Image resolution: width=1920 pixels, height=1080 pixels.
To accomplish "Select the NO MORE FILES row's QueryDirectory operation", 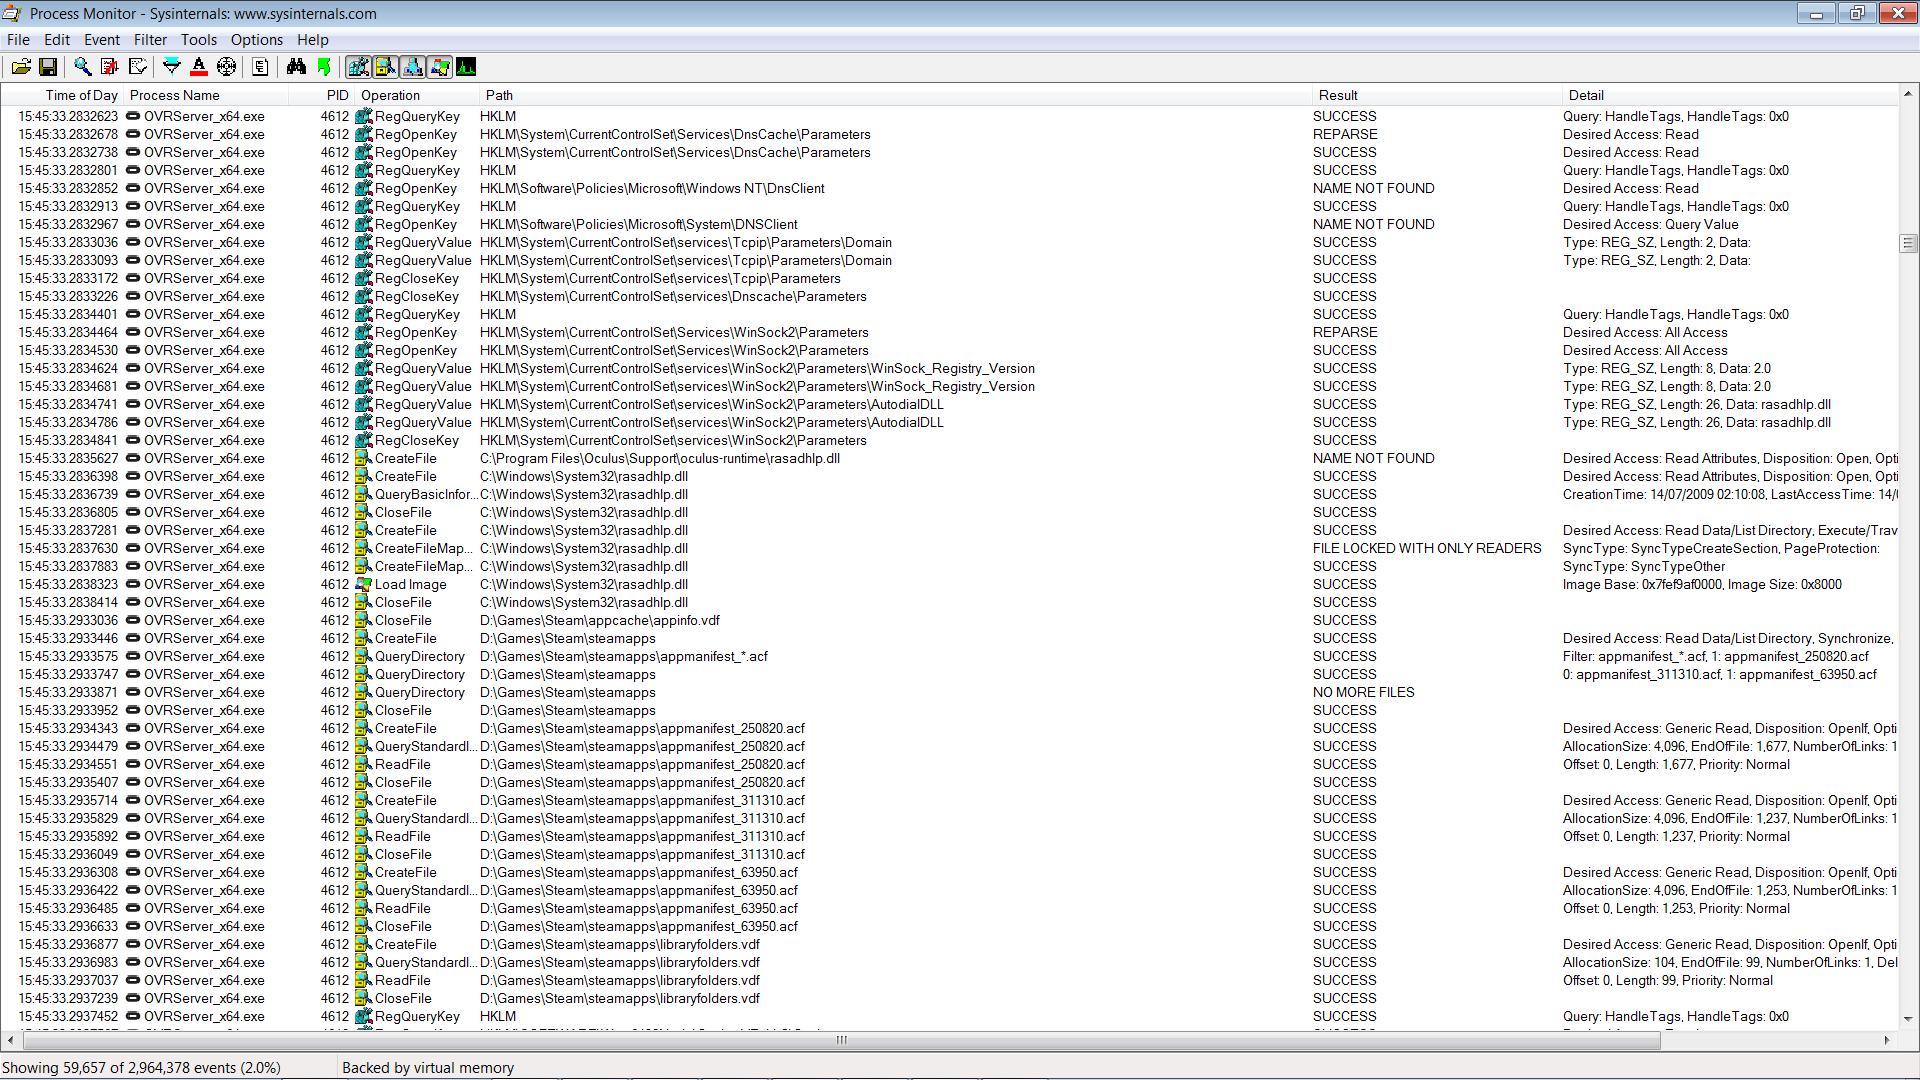I will (x=420, y=693).
